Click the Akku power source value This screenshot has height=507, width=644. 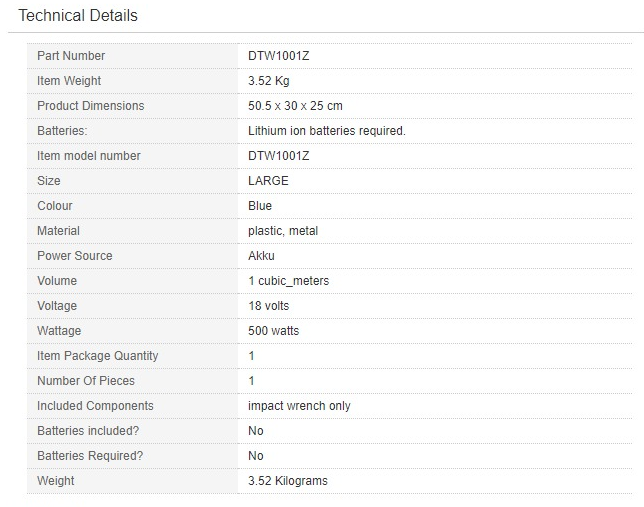pyautogui.click(x=261, y=256)
